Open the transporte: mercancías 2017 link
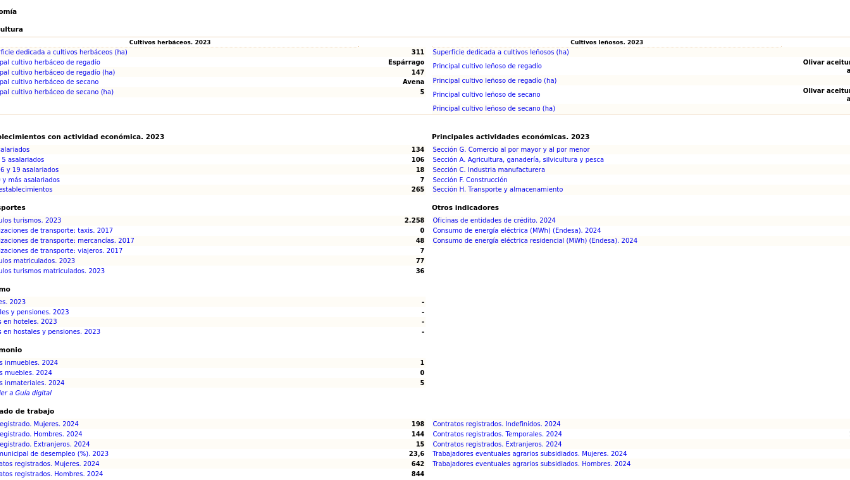 [x=66, y=241]
